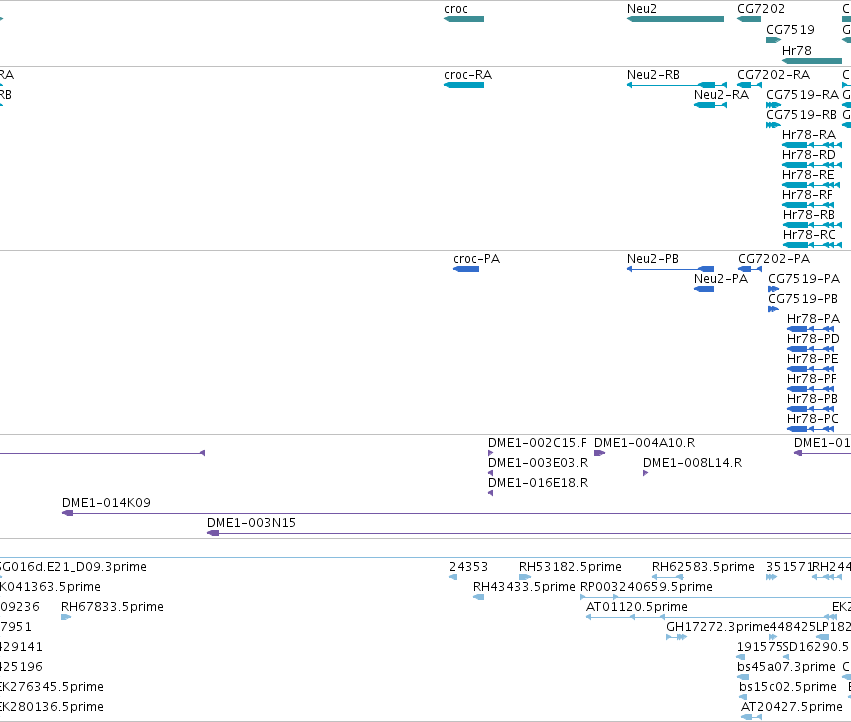The height and width of the screenshot is (722, 851).
Task: Open the DME1-008L14.R clone label
Action: 693,463
